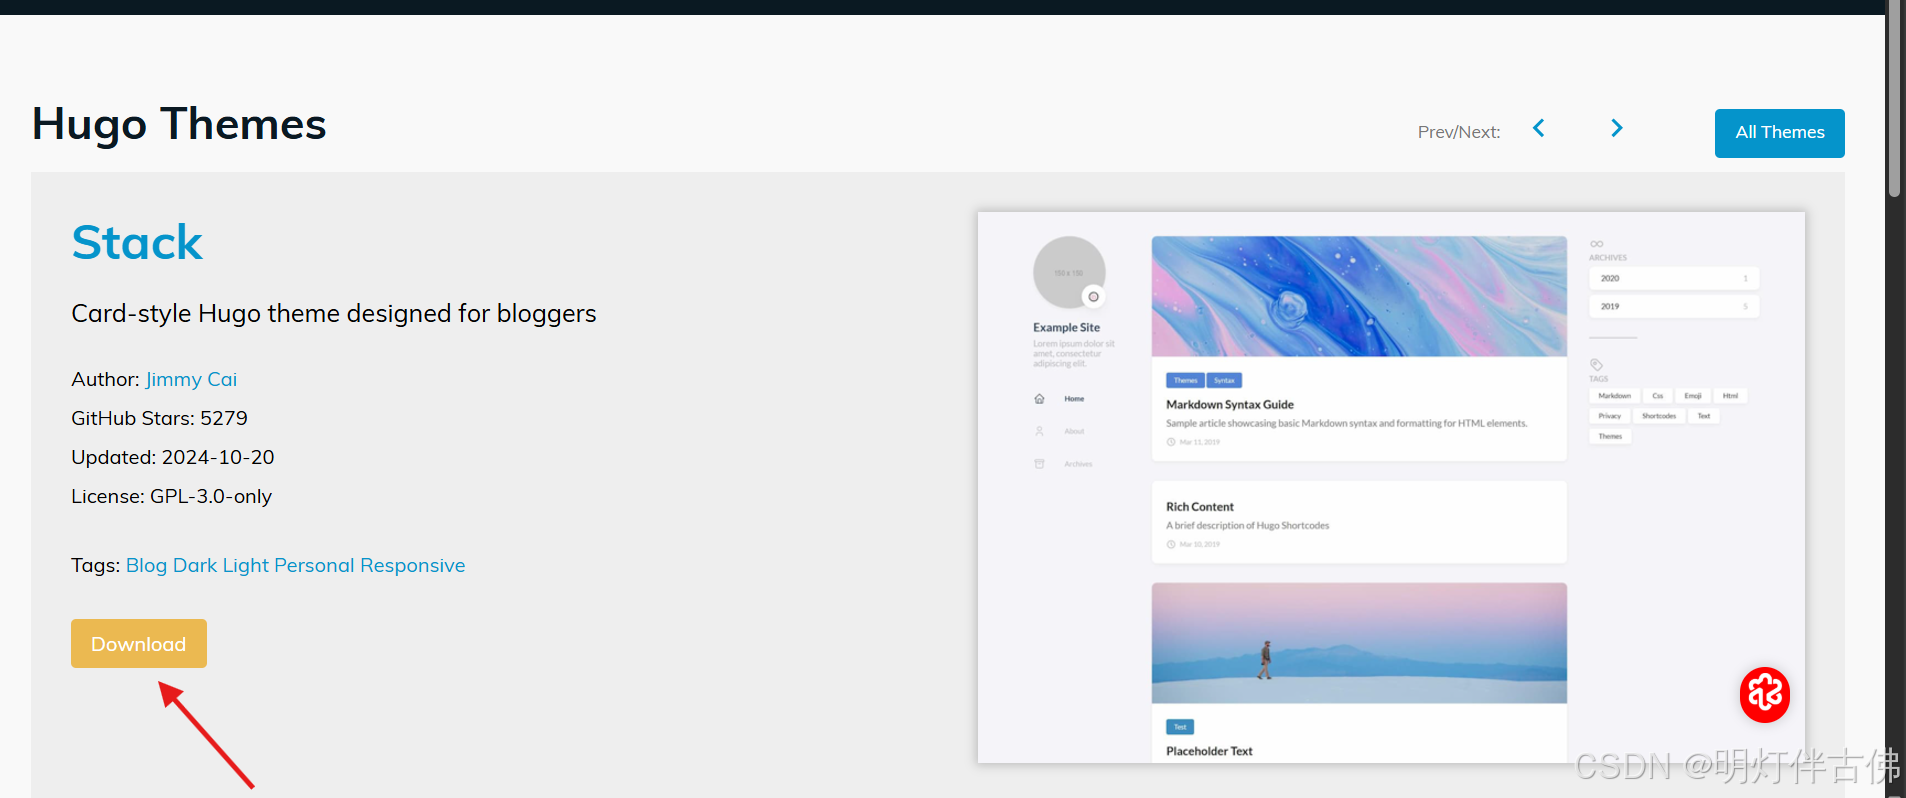Click the Hugo Themes heading

(179, 124)
